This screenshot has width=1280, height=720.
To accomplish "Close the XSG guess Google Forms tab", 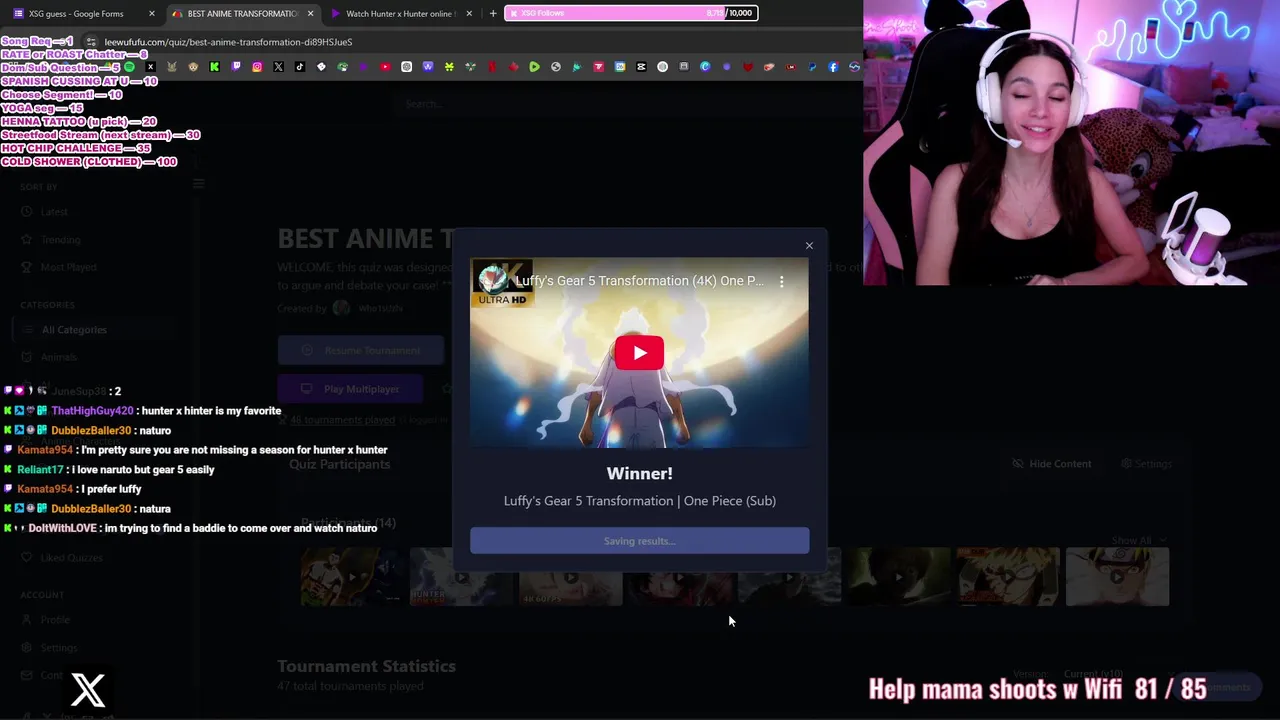I will click(x=152, y=13).
